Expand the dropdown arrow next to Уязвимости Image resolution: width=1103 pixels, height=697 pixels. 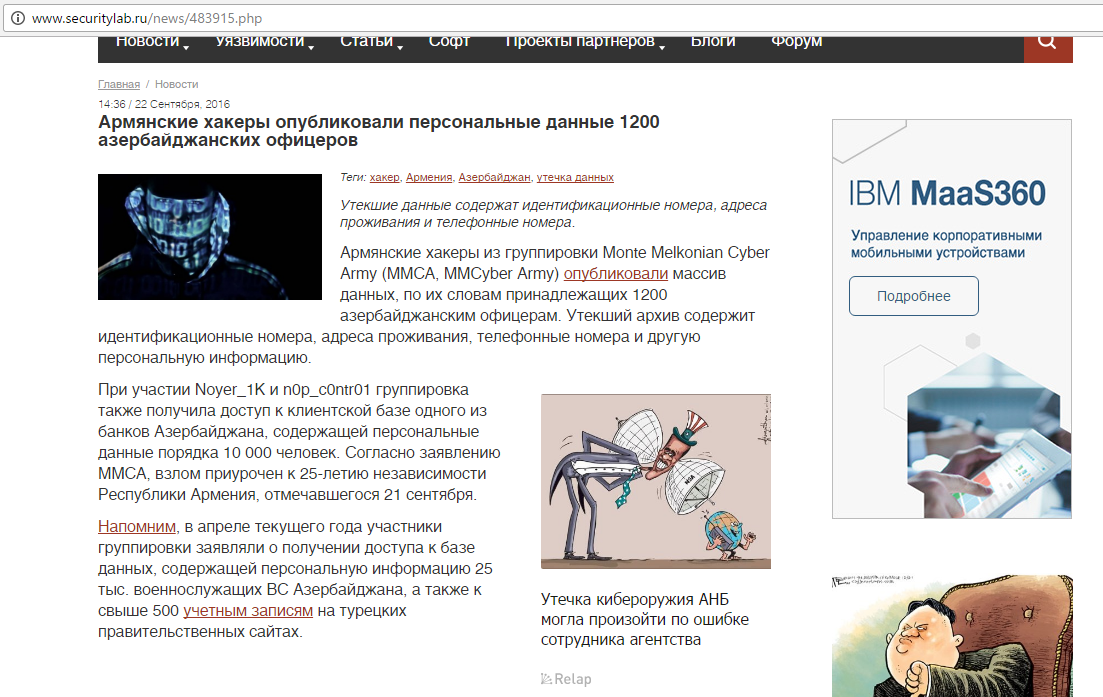click(311, 47)
